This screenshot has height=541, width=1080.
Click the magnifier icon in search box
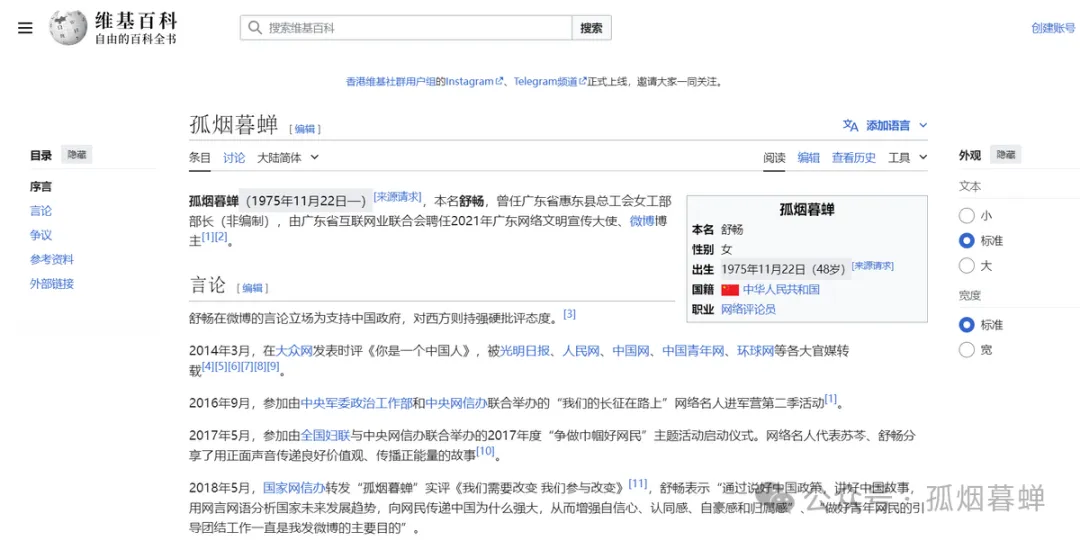tap(255, 28)
